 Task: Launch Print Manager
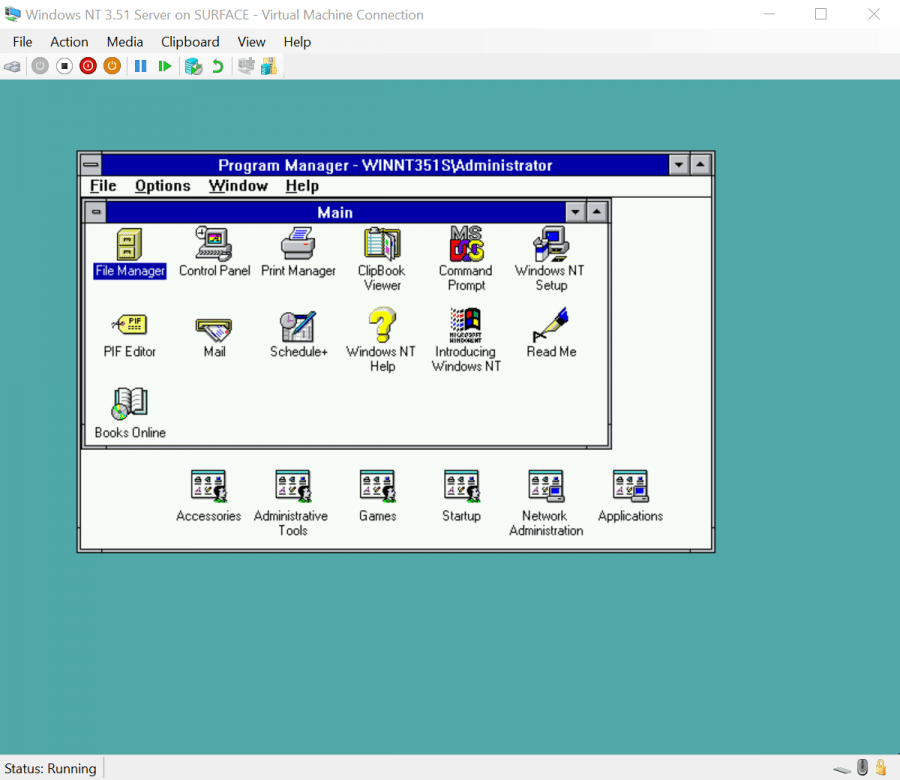point(297,245)
